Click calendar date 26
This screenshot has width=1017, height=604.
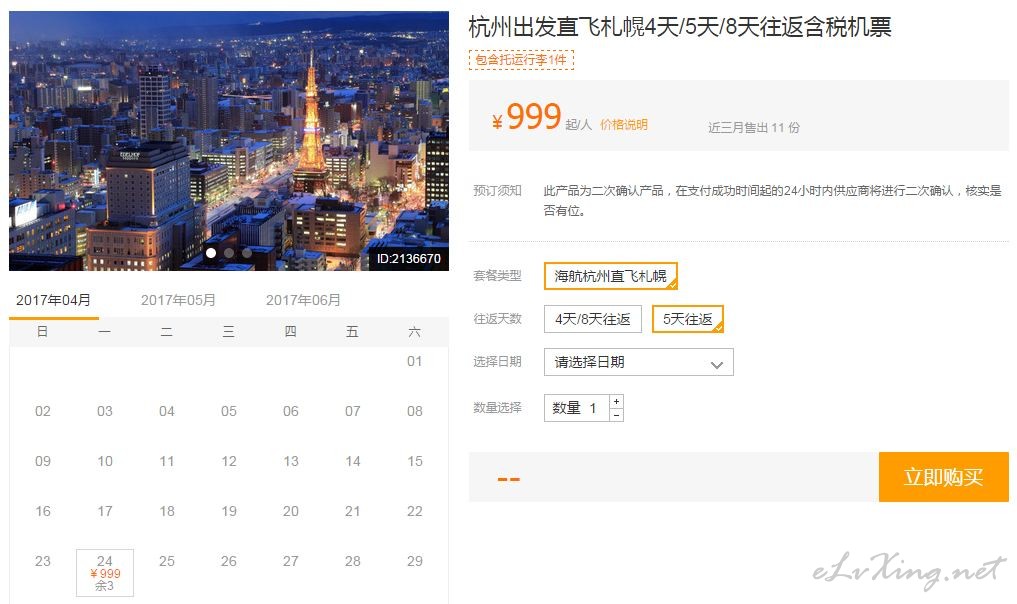coord(229,561)
